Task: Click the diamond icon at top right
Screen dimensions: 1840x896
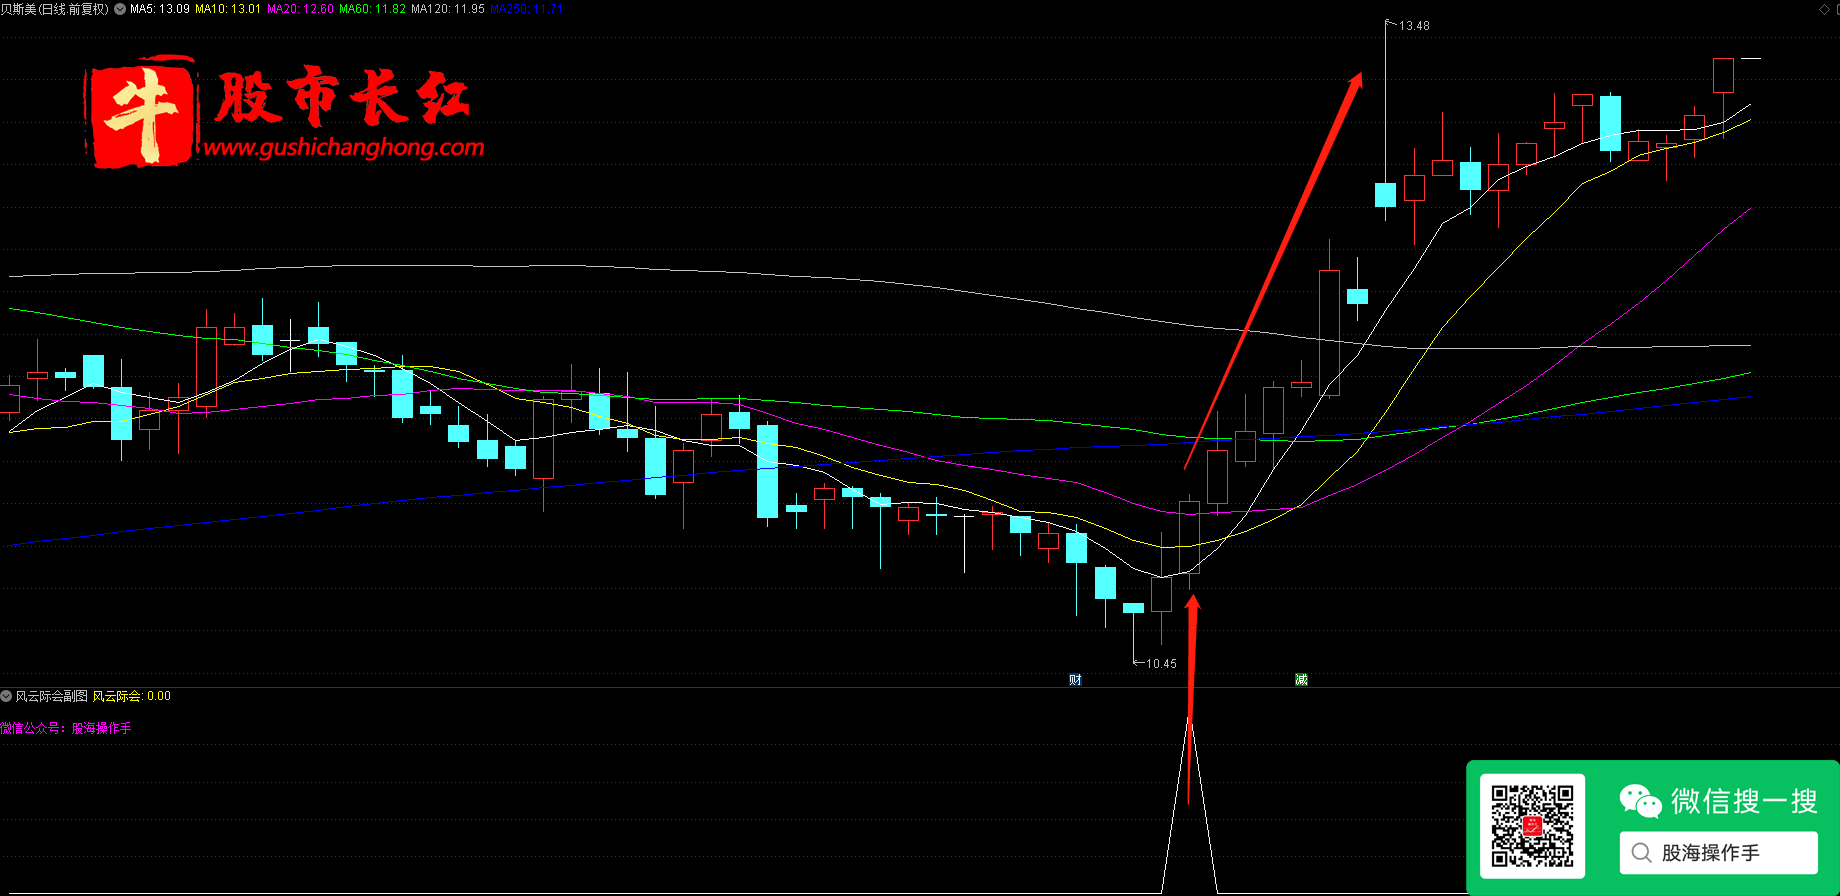Action: [1823, 9]
